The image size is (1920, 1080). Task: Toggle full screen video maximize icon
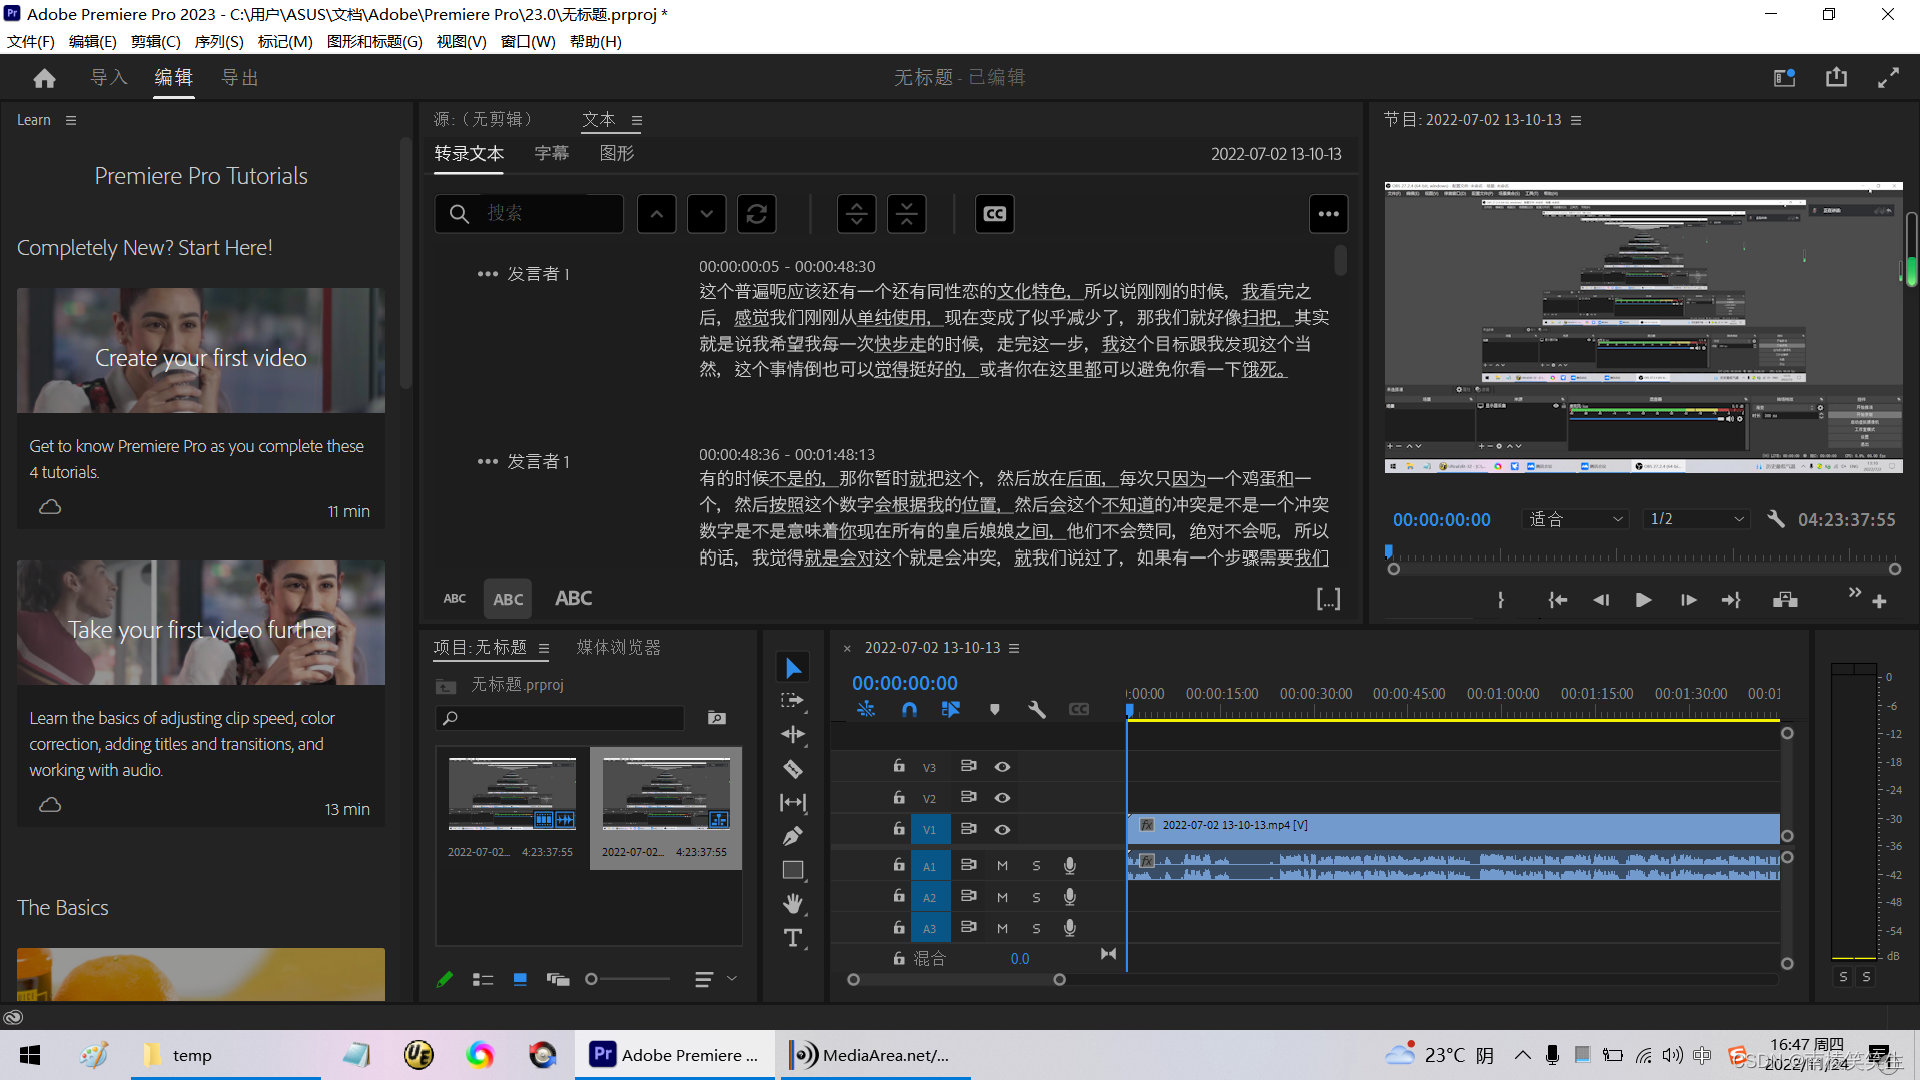pos(1888,77)
